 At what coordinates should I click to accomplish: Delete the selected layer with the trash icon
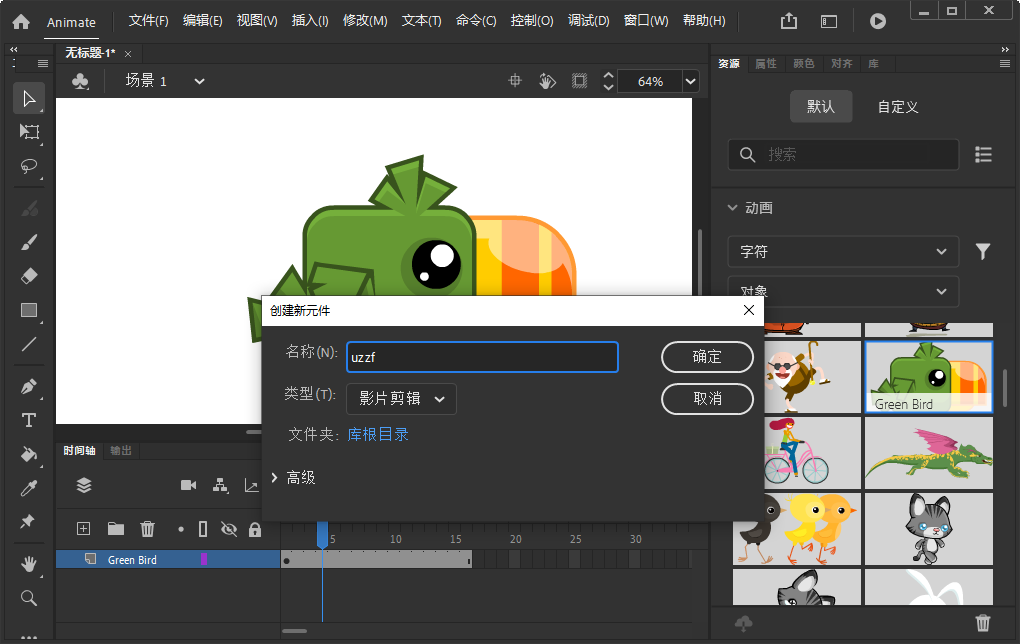pyautogui.click(x=147, y=528)
